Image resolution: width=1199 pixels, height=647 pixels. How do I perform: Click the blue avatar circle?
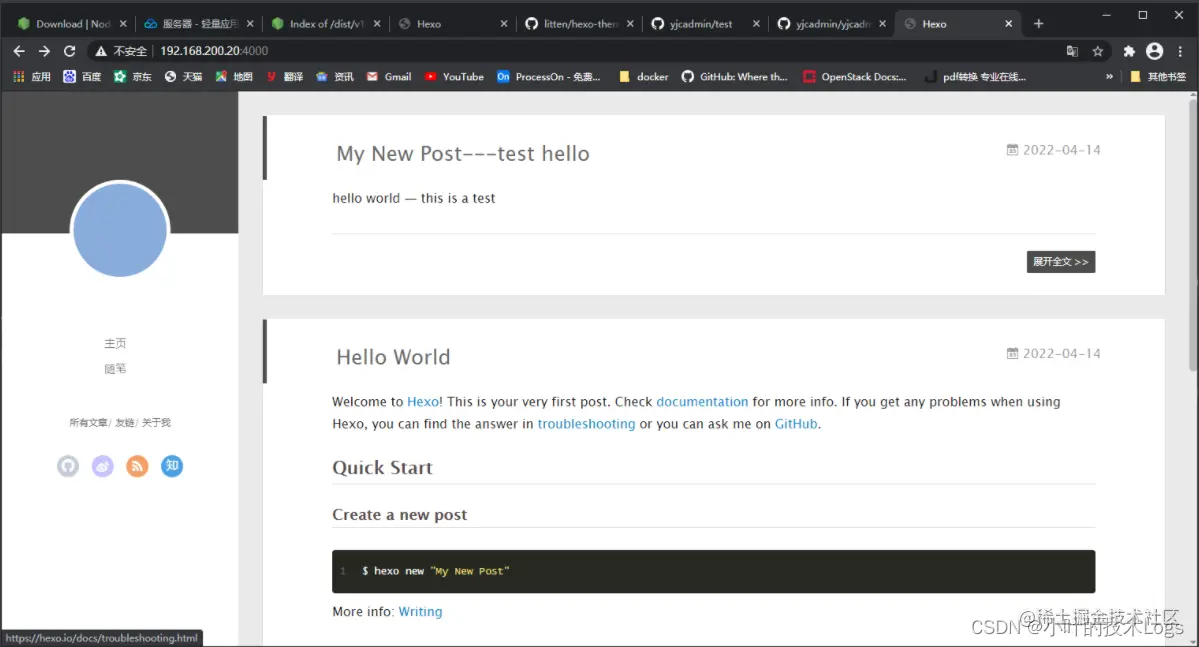click(120, 229)
